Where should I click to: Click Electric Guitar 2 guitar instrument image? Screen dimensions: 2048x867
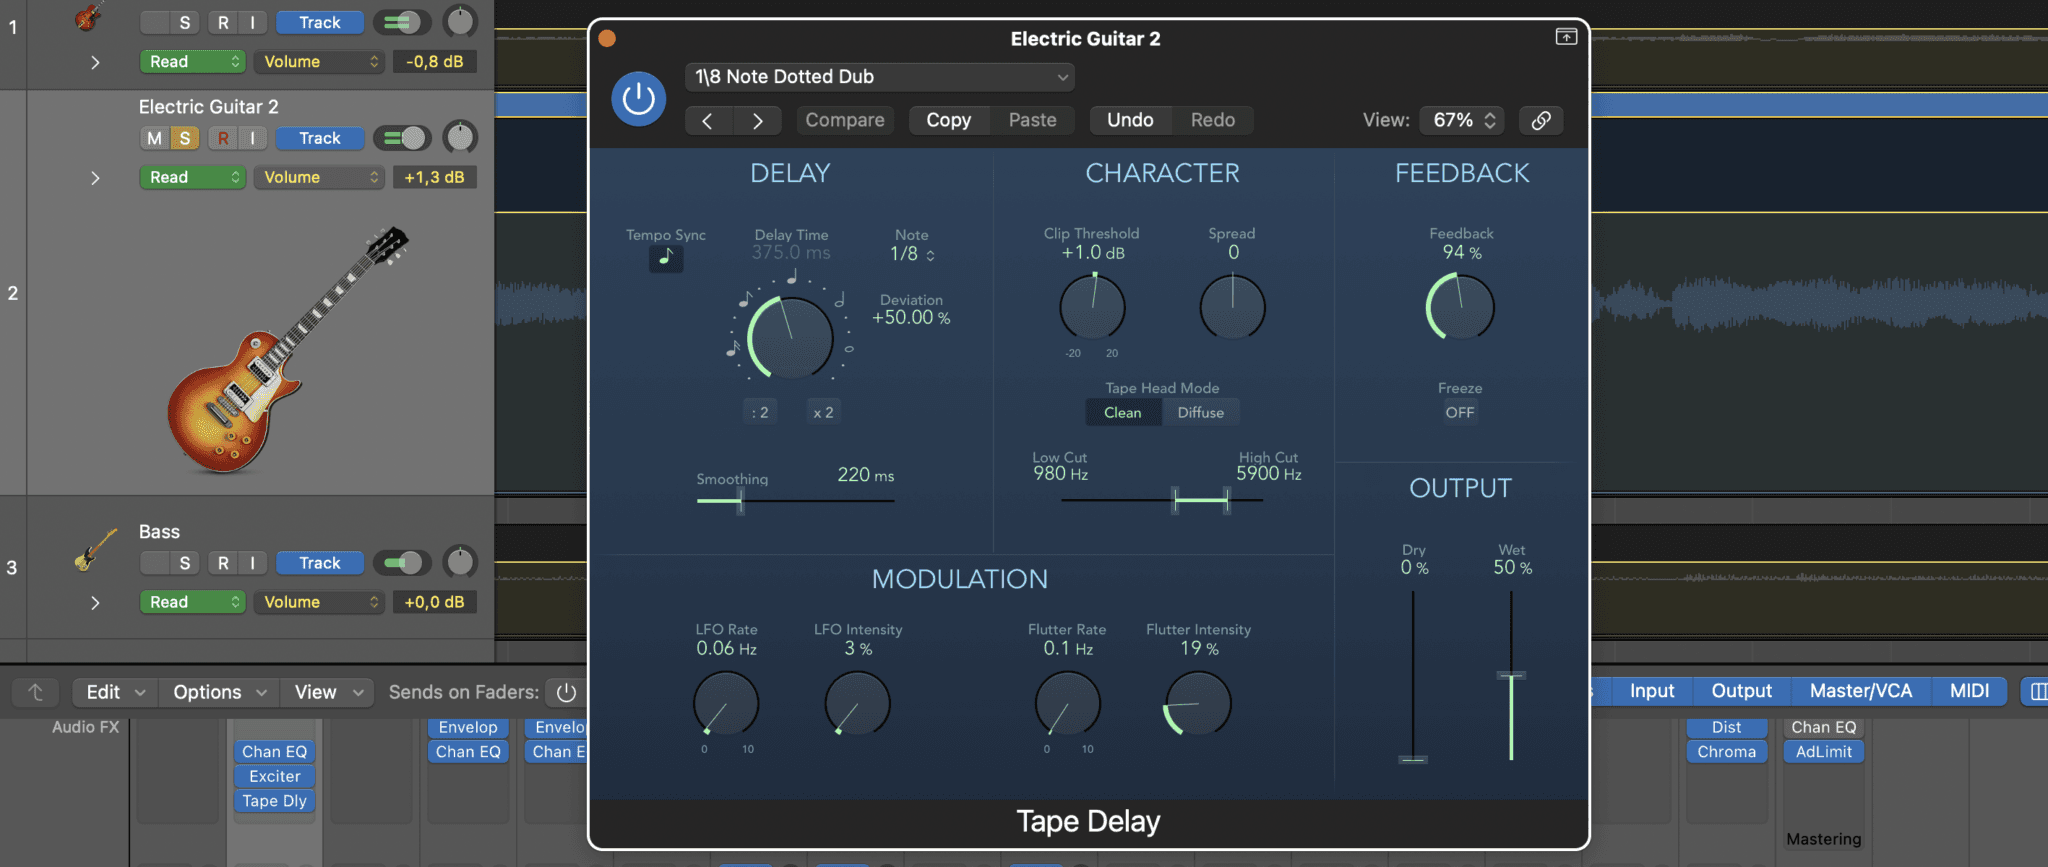pyautogui.click(x=287, y=349)
